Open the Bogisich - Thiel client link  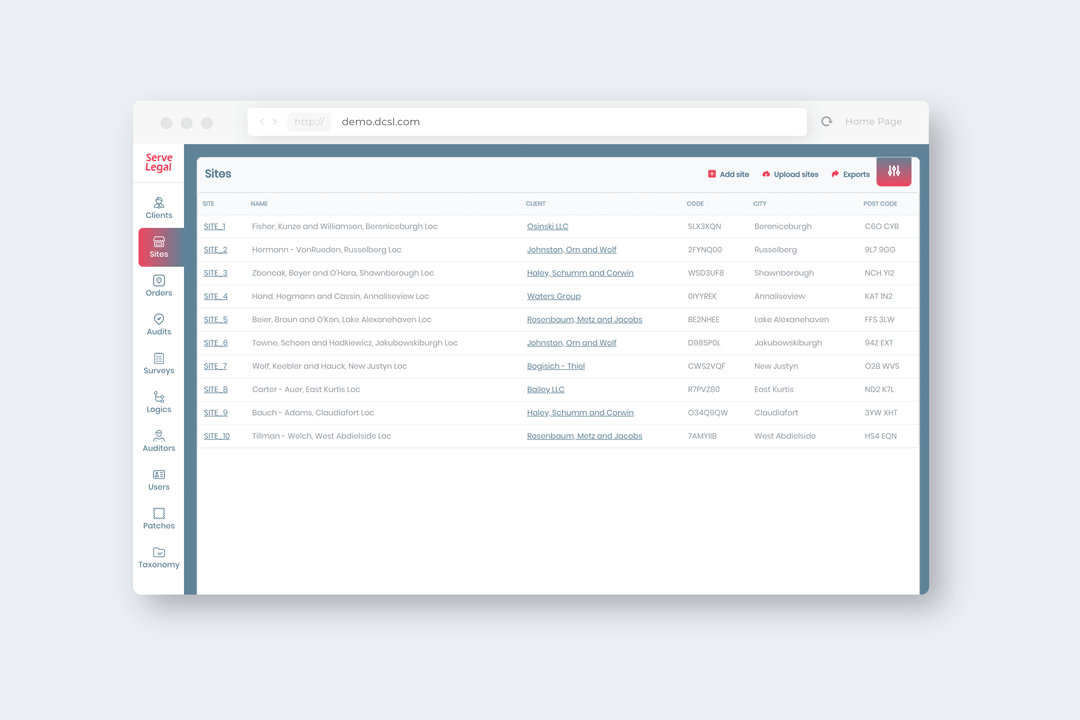(555, 366)
